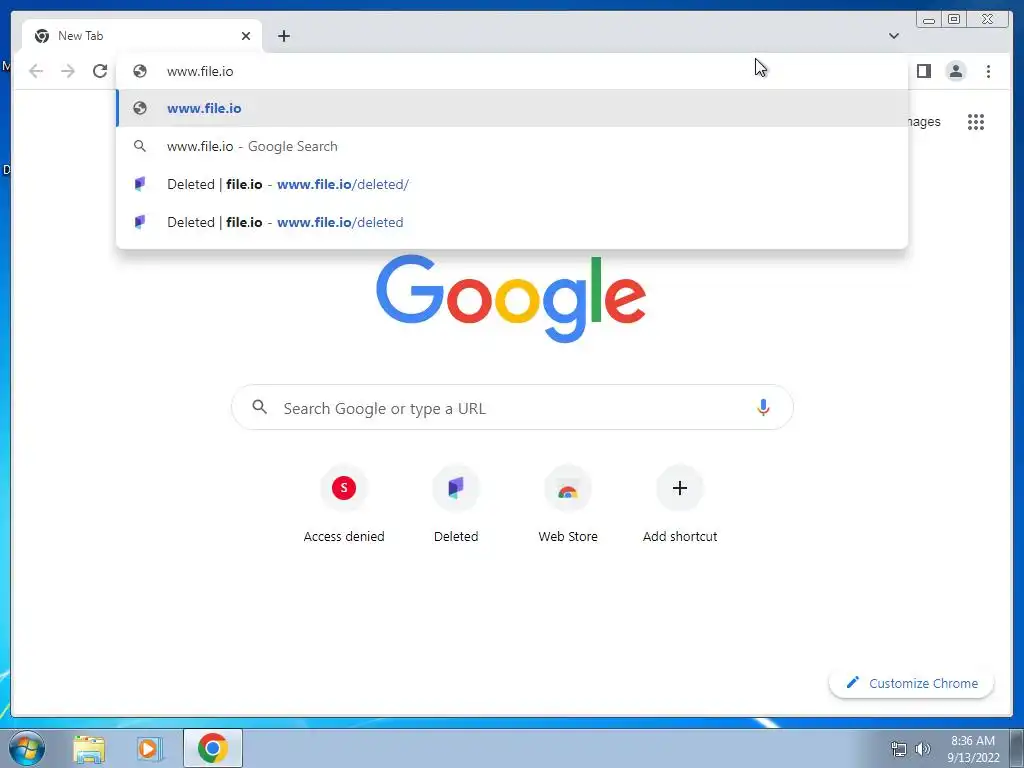Click the Google search box

pyautogui.click(x=512, y=408)
